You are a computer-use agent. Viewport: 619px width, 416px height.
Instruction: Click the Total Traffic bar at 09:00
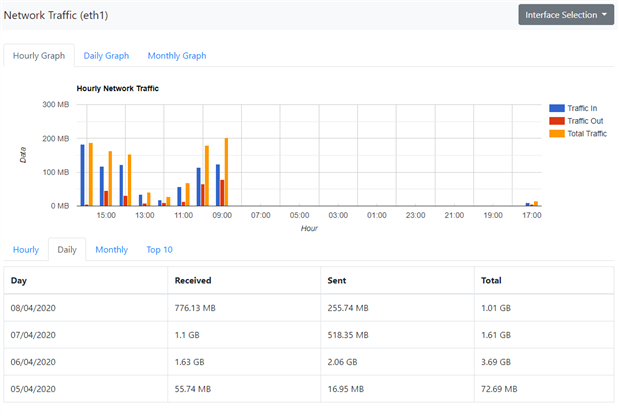(227, 172)
